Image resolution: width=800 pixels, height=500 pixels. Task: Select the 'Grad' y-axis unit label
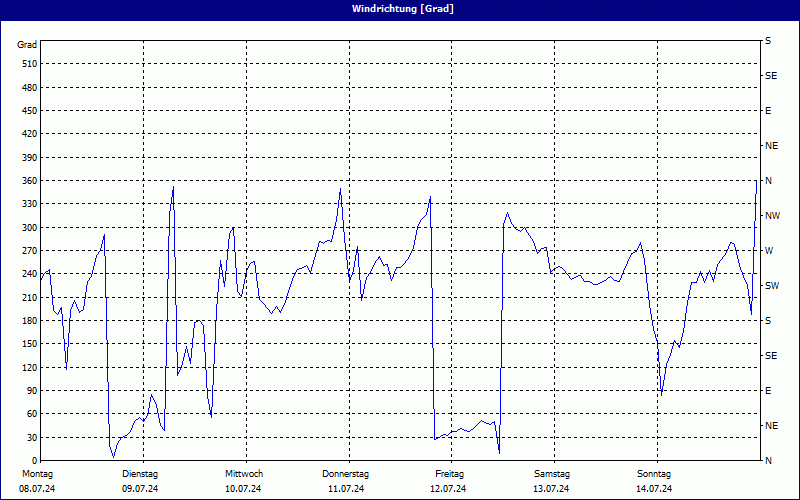tap(27, 45)
